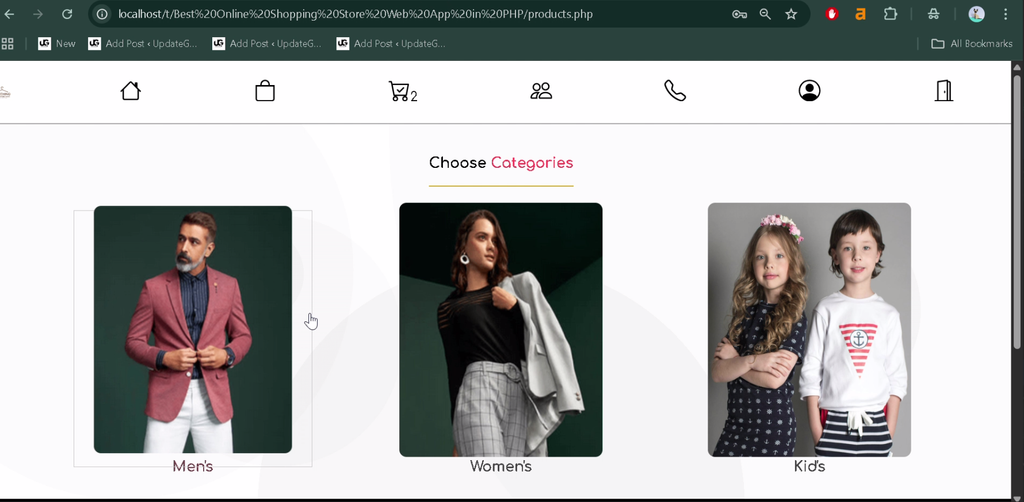The height and width of the screenshot is (502, 1024).
Task: Open the shopping bag products icon
Action: (264, 91)
